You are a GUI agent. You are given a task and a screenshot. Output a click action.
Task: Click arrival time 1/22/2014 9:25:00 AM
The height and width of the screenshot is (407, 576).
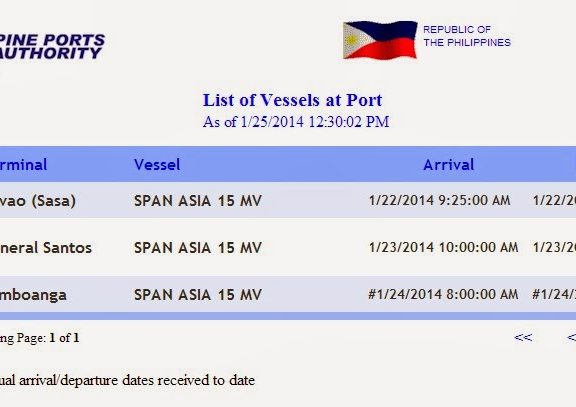[x=439, y=200]
